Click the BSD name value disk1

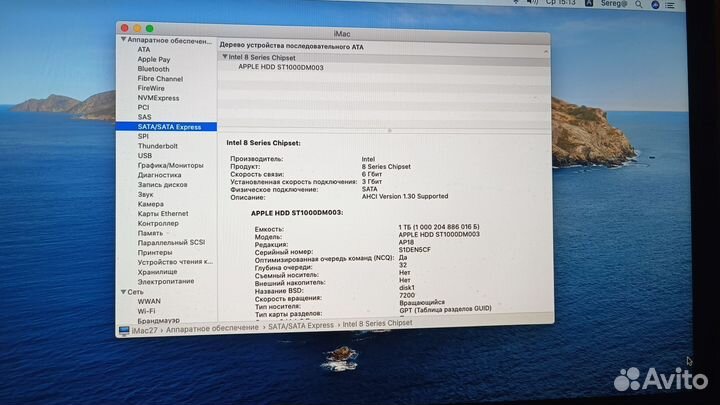coord(407,287)
